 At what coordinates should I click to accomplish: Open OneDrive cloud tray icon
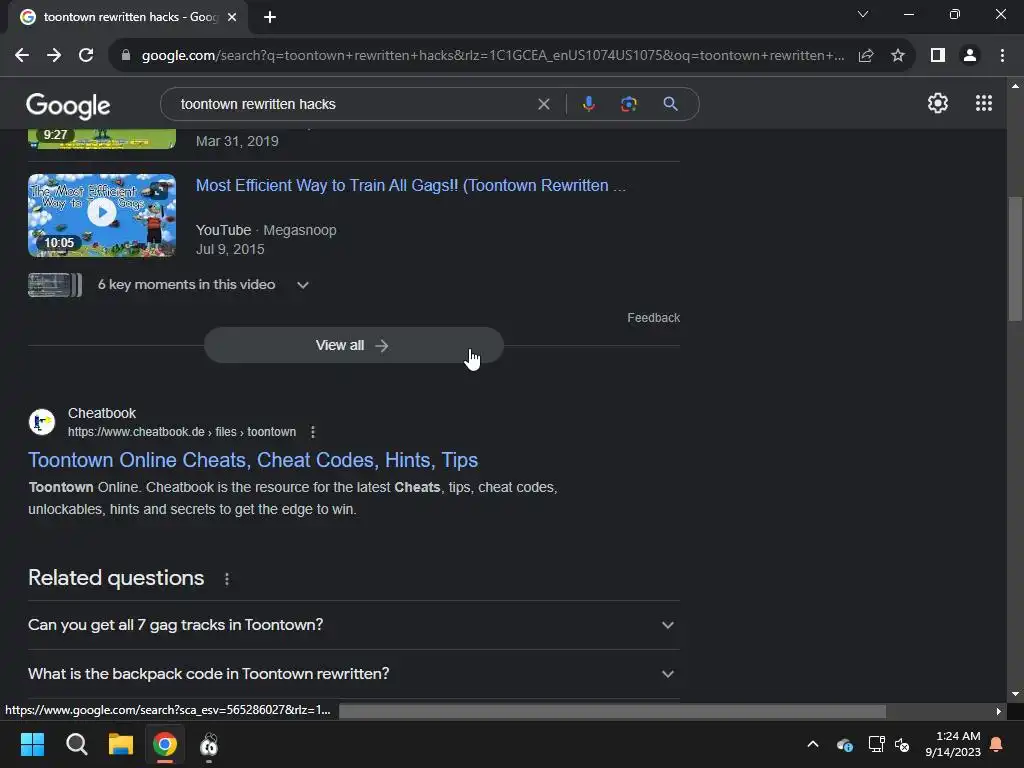(x=844, y=744)
